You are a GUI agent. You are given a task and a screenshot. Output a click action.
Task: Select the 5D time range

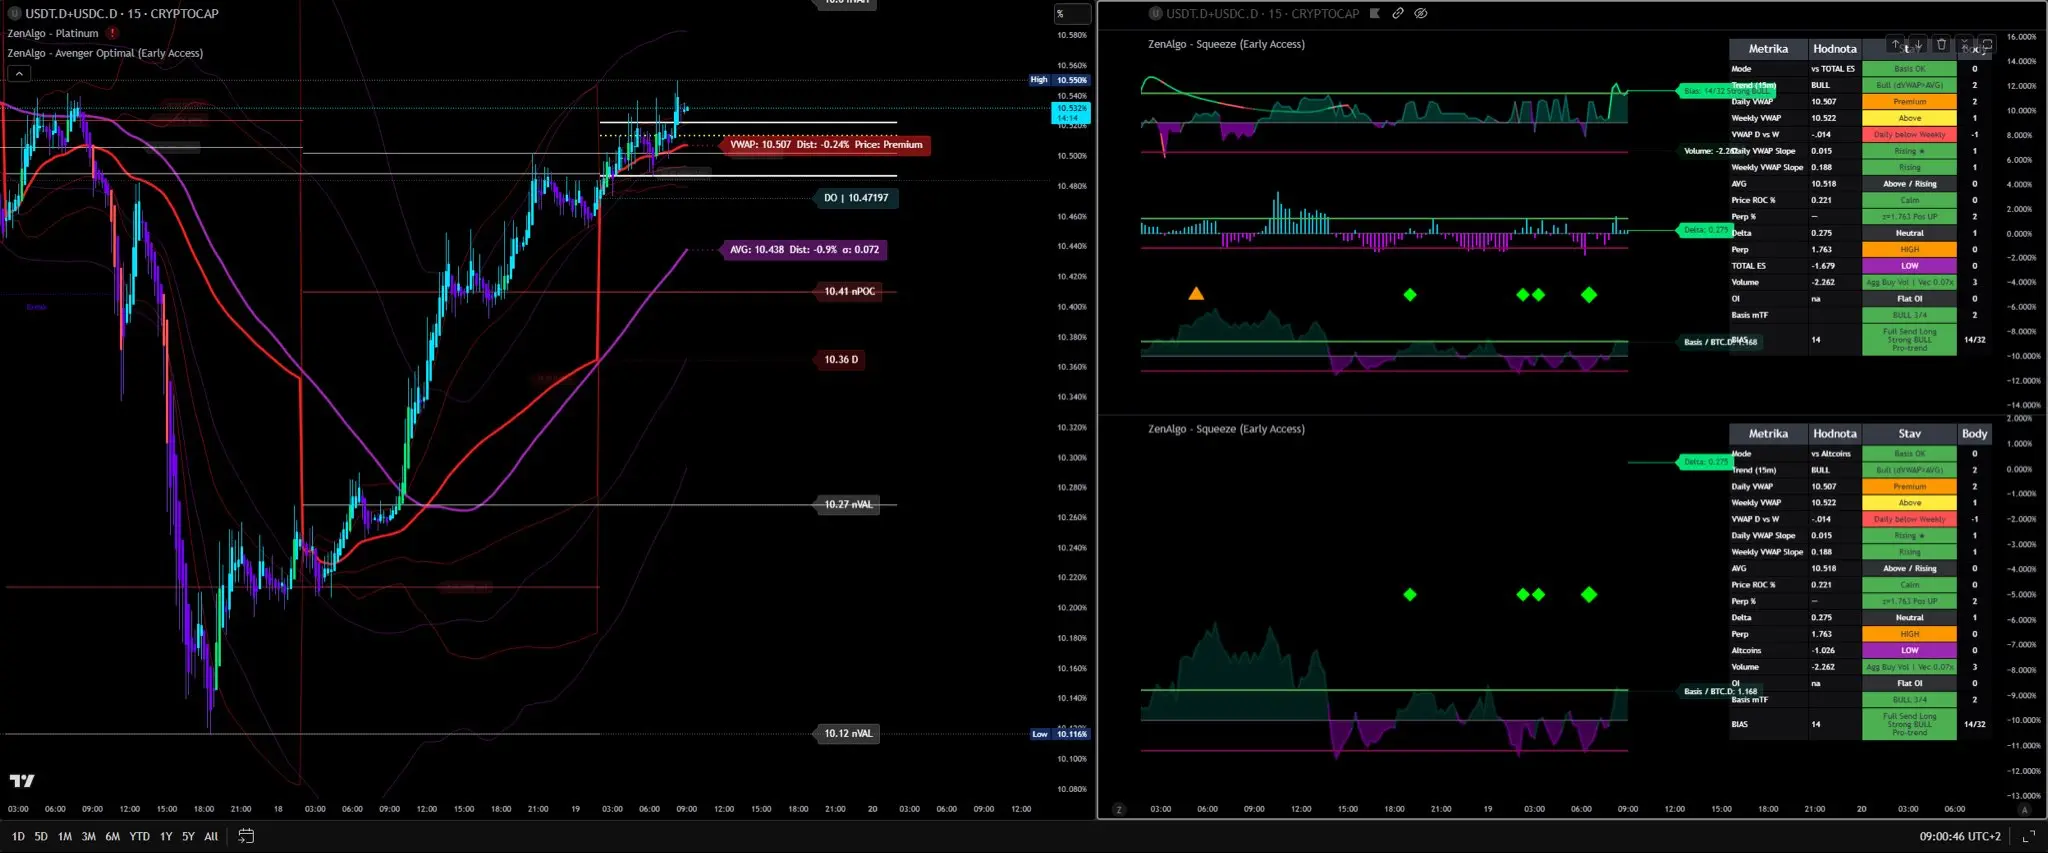point(41,836)
